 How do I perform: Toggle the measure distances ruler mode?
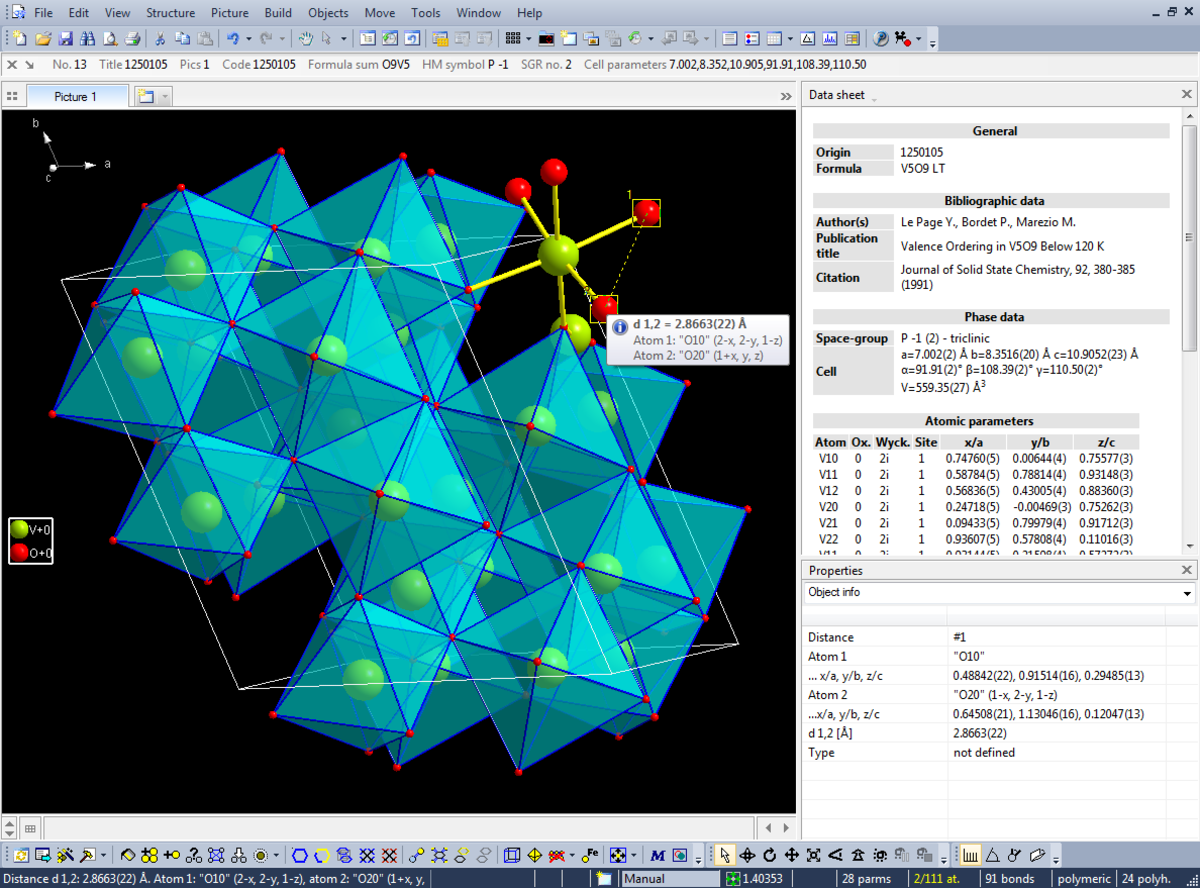(970, 855)
